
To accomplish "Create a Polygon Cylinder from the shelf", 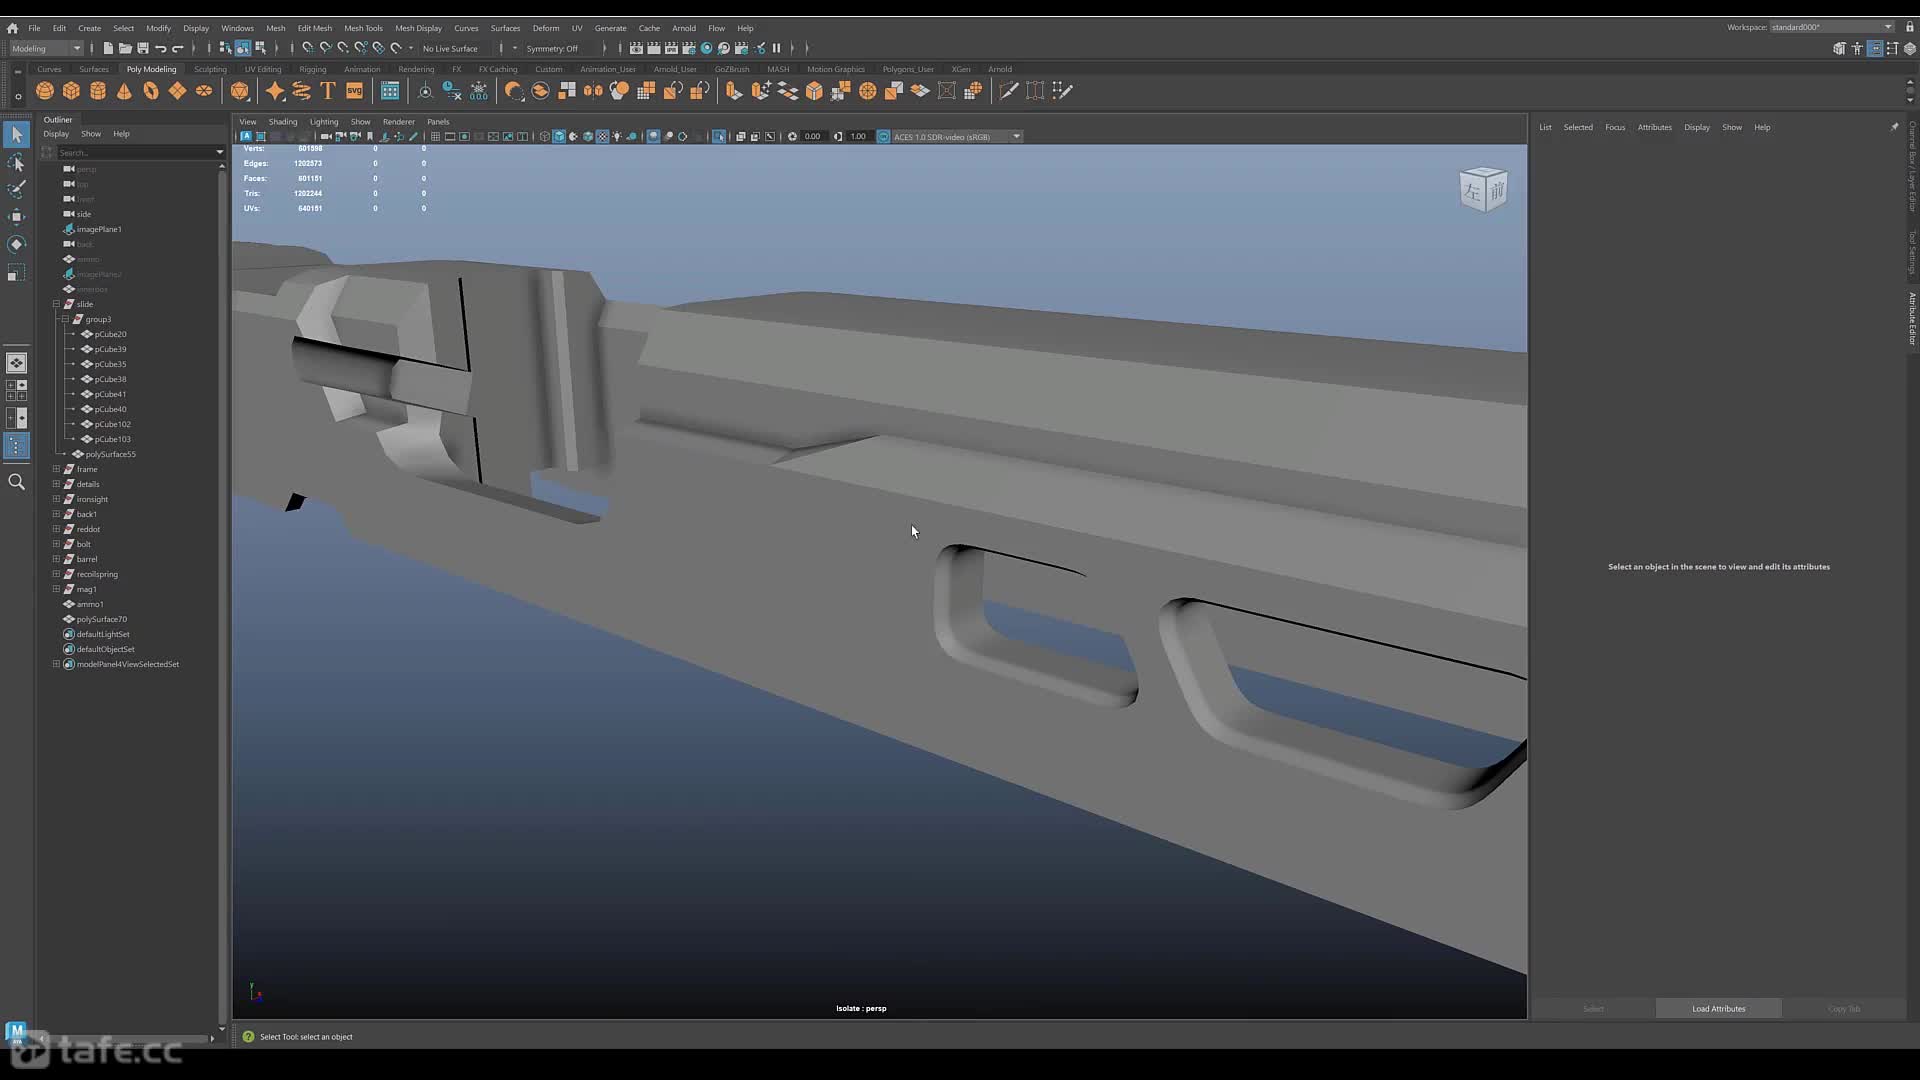I will (x=98, y=91).
